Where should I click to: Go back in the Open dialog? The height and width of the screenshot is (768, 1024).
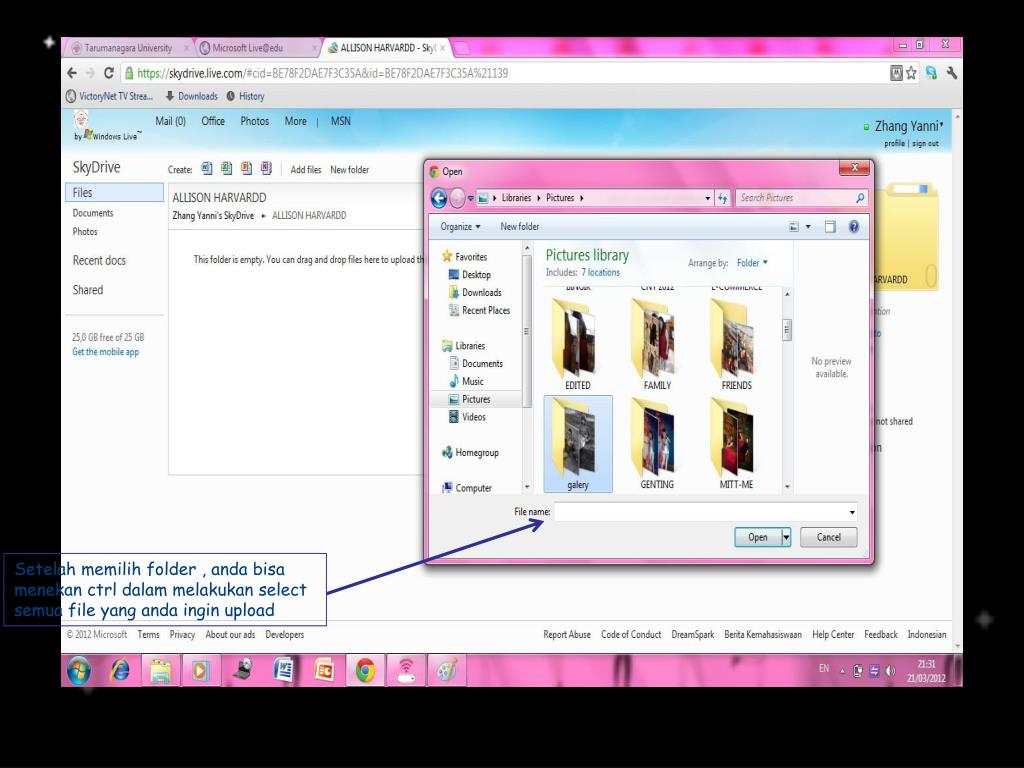[439, 198]
